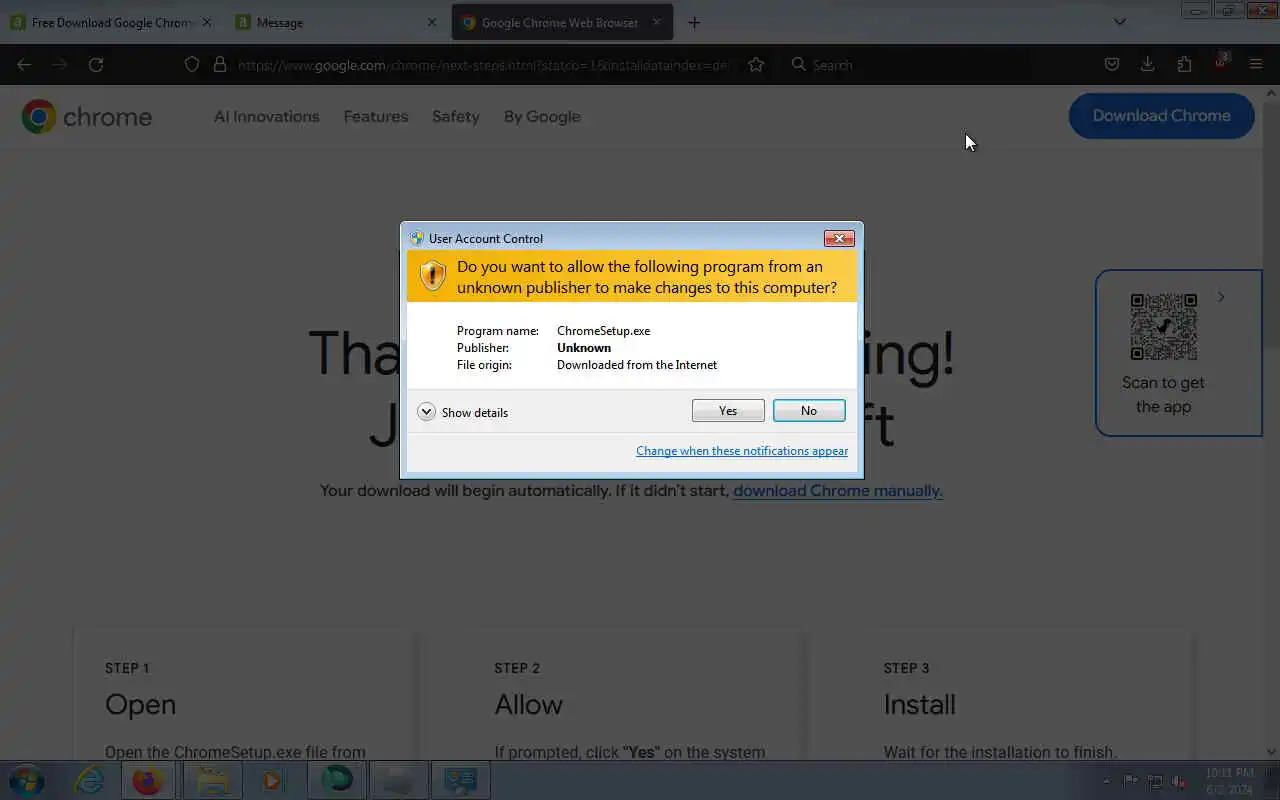Show hidden system tray icons
The height and width of the screenshot is (800, 1280).
[x=1106, y=781]
